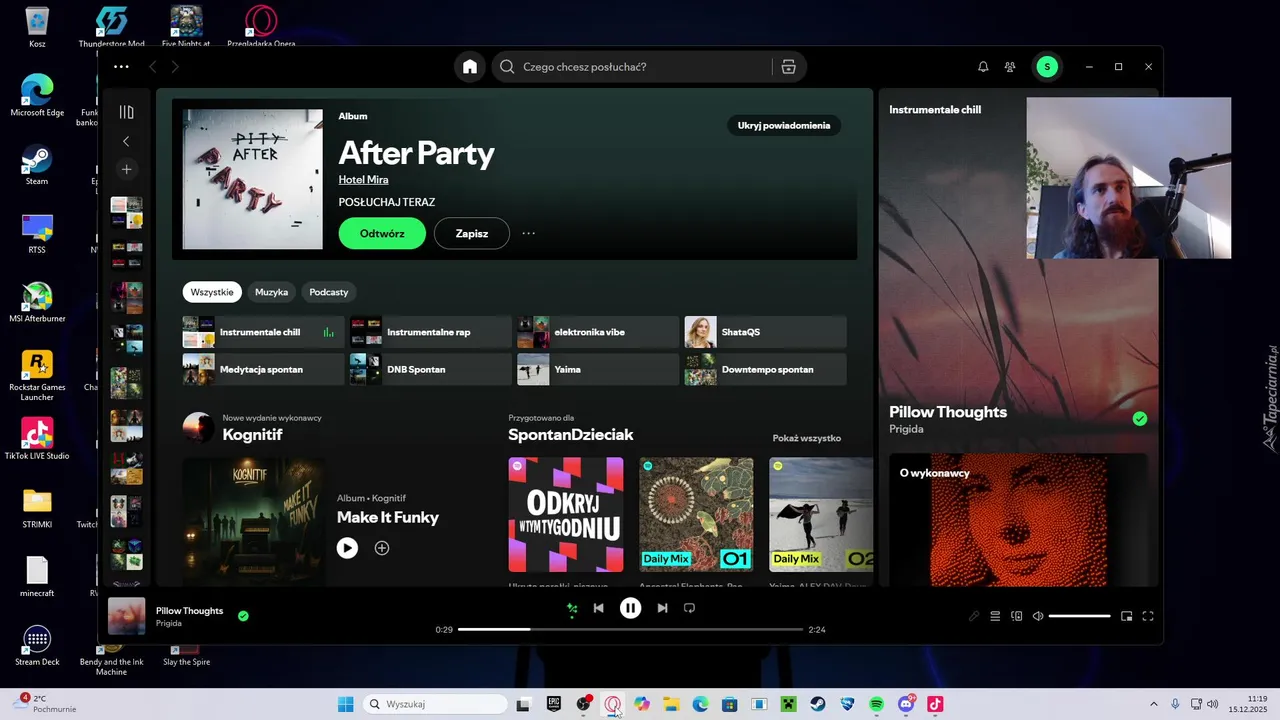This screenshot has height=720, width=1280.
Task: Go forward with top navigation arrow
Action: (175, 67)
